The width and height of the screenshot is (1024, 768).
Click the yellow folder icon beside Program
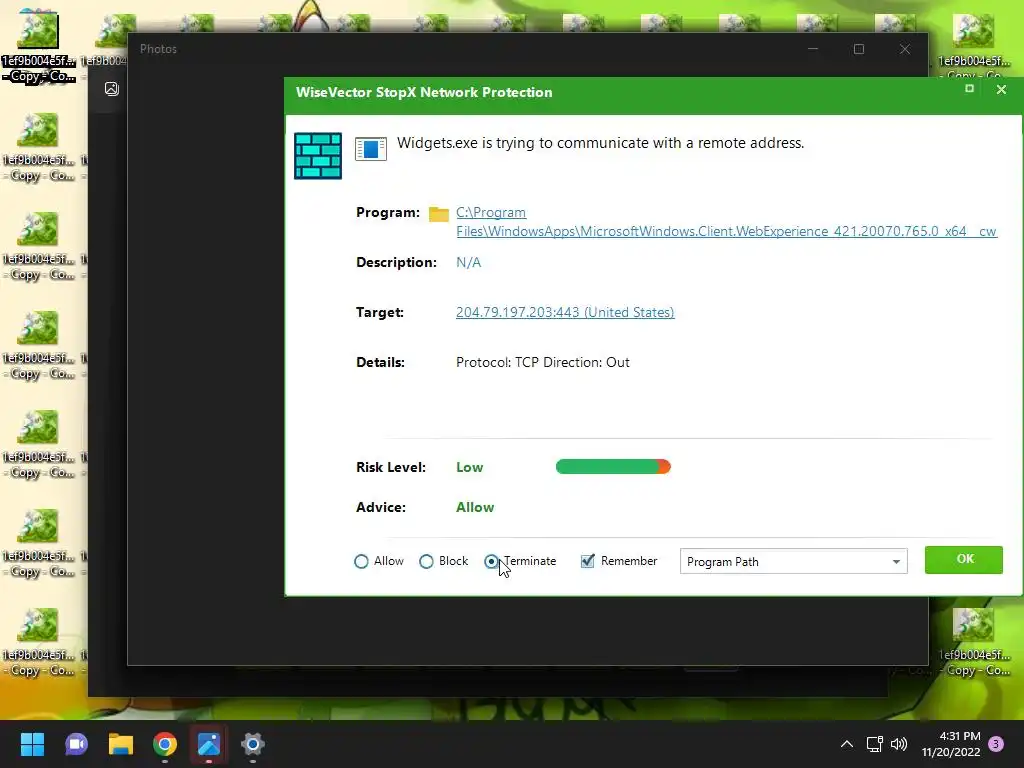click(439, 214)
